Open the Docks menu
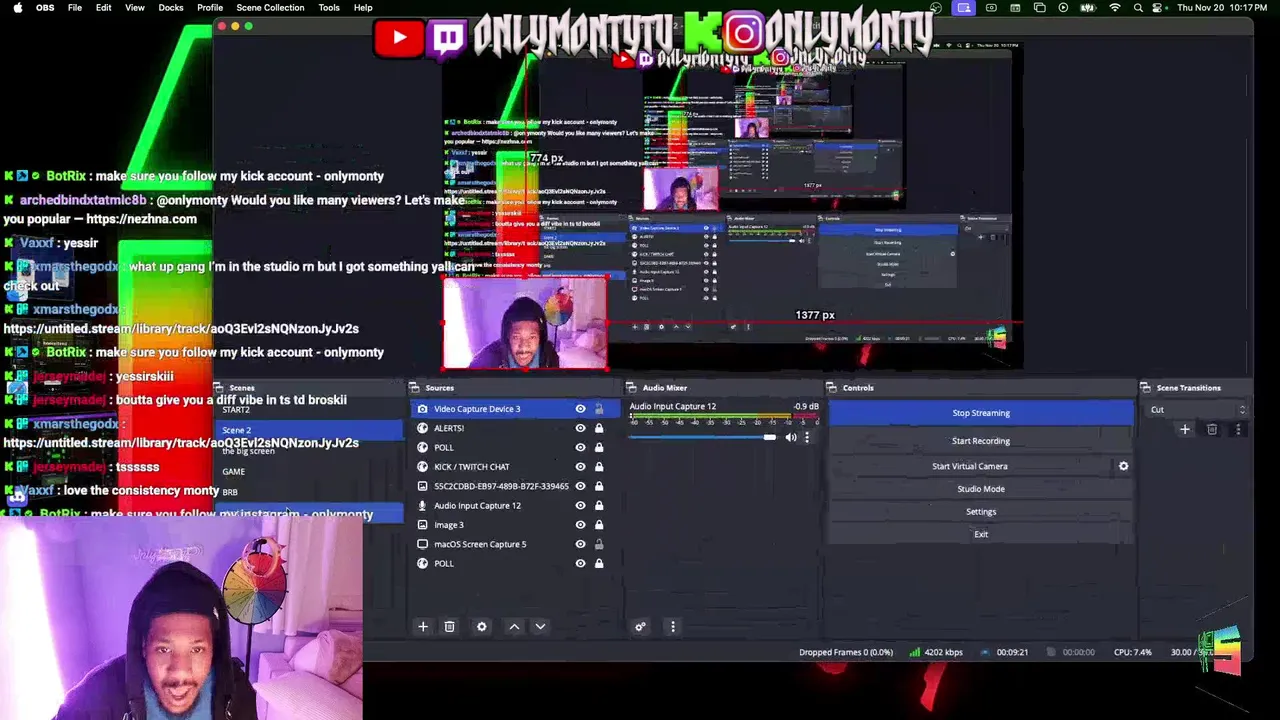This screenshot has width=1280, height=720. [x=171, y=8]
